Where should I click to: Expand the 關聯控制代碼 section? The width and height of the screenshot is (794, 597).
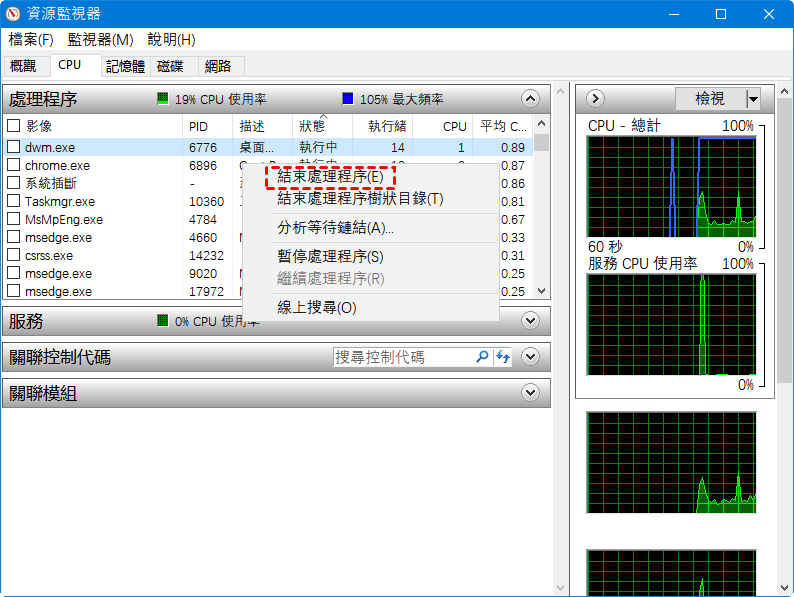click(x=530, y=357)
